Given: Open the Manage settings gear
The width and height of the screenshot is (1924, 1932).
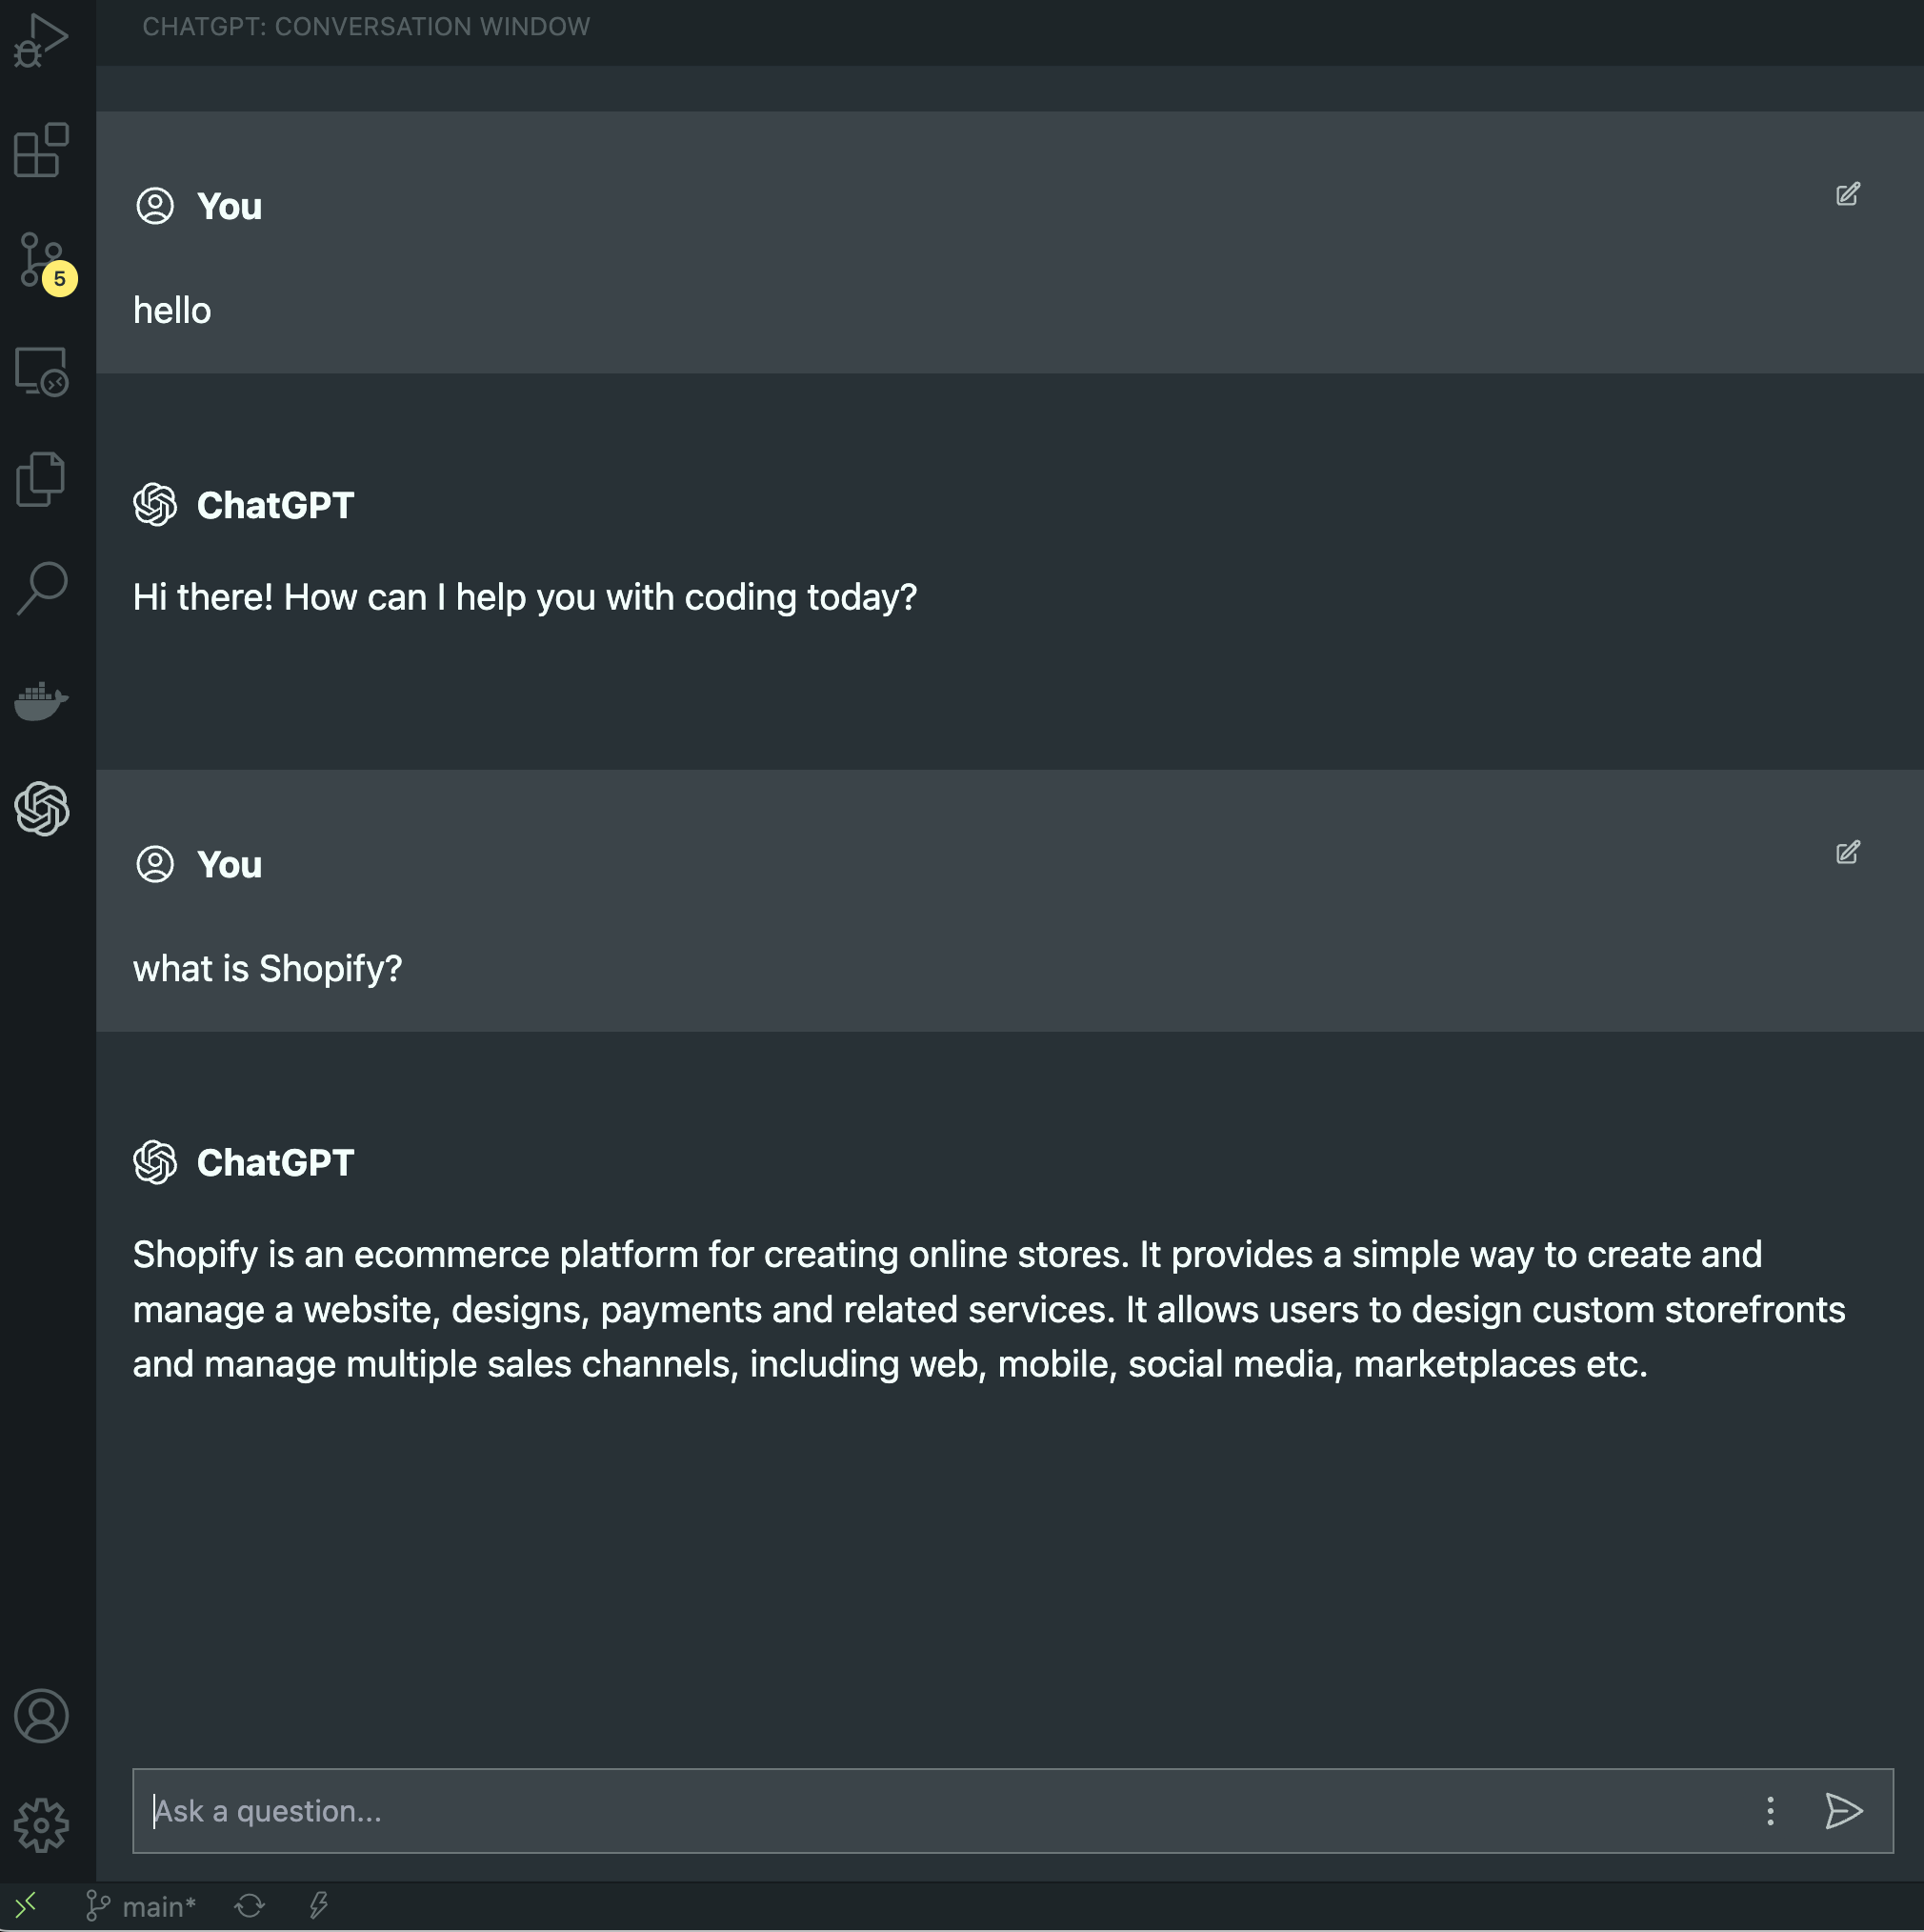Looking at the screenshot, I should click(41, 1826).
